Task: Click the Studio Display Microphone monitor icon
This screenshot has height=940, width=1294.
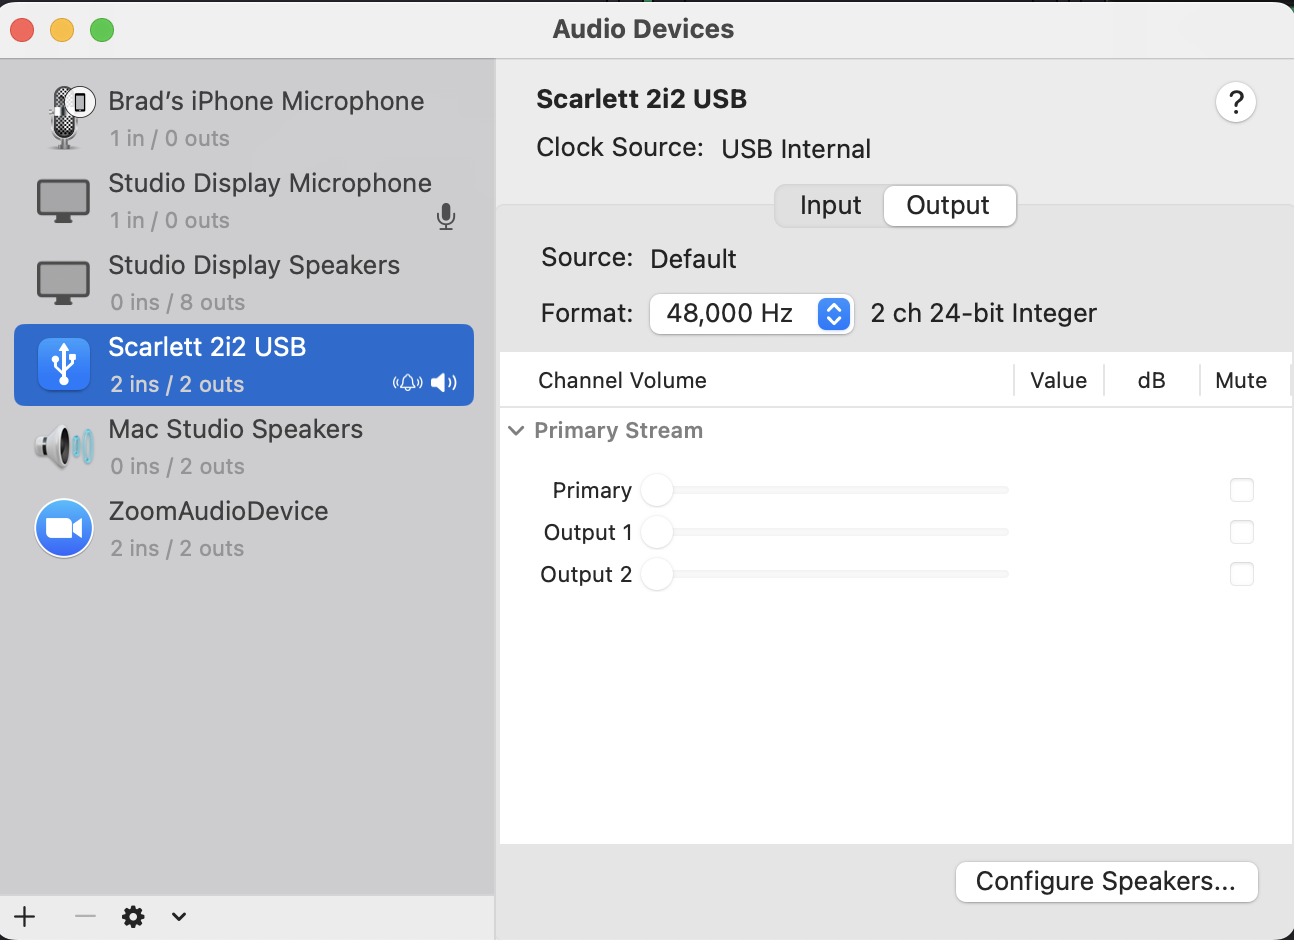Action: click(63, 201)
